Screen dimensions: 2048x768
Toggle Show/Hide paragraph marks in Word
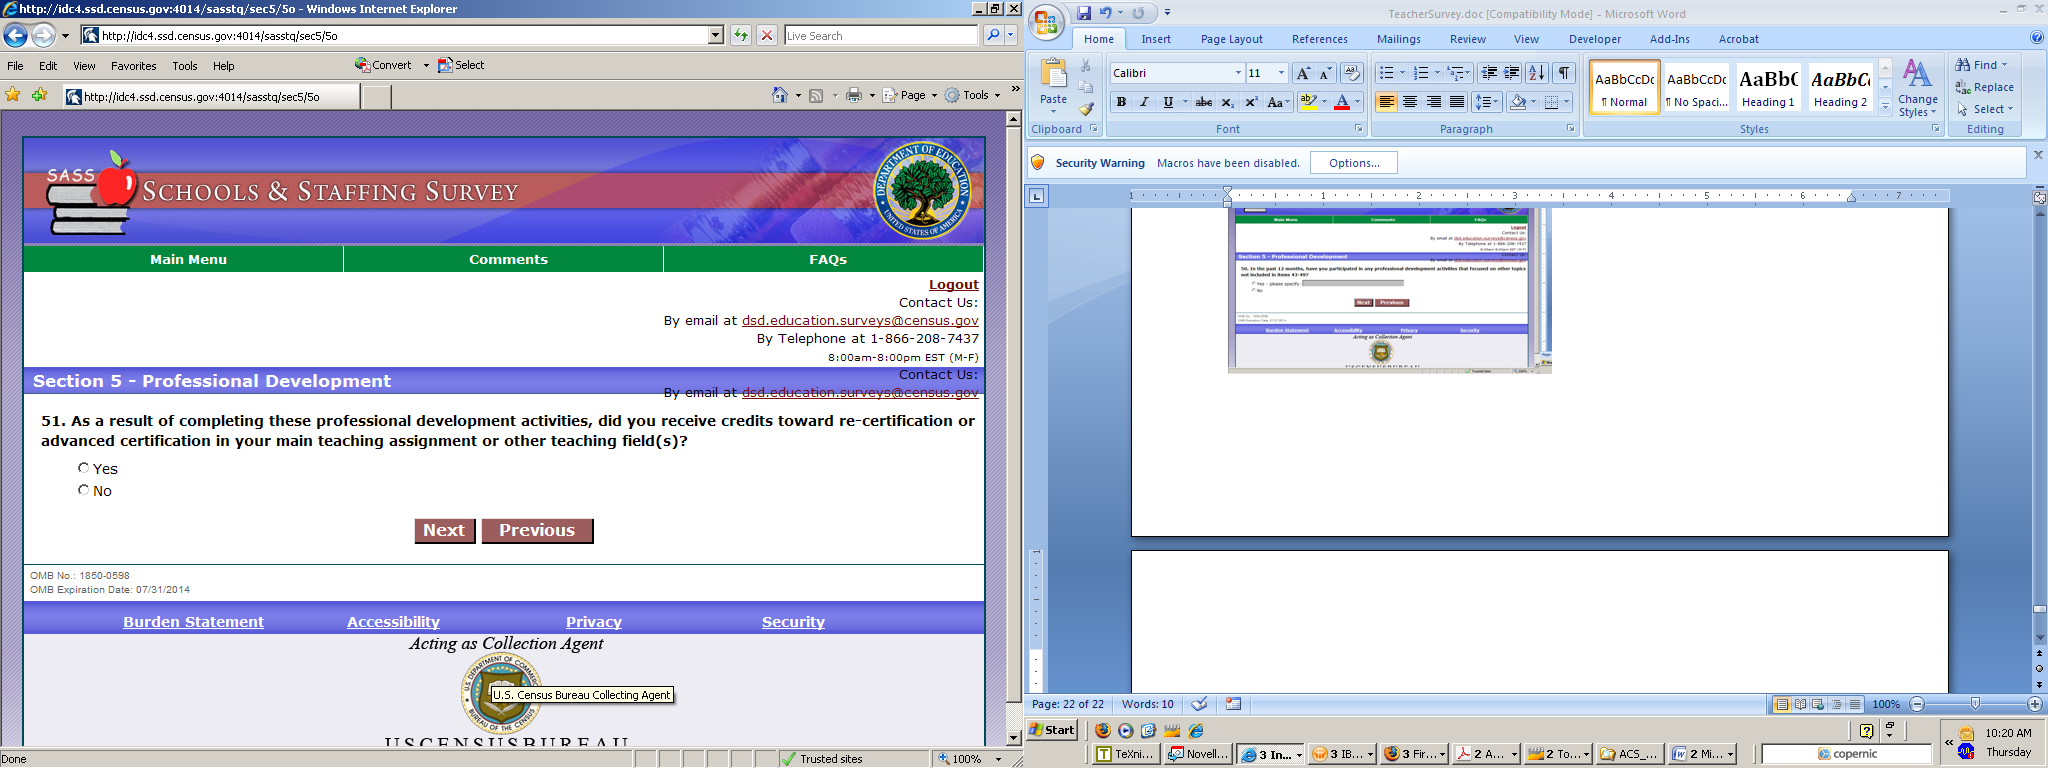click(1565, 73)
